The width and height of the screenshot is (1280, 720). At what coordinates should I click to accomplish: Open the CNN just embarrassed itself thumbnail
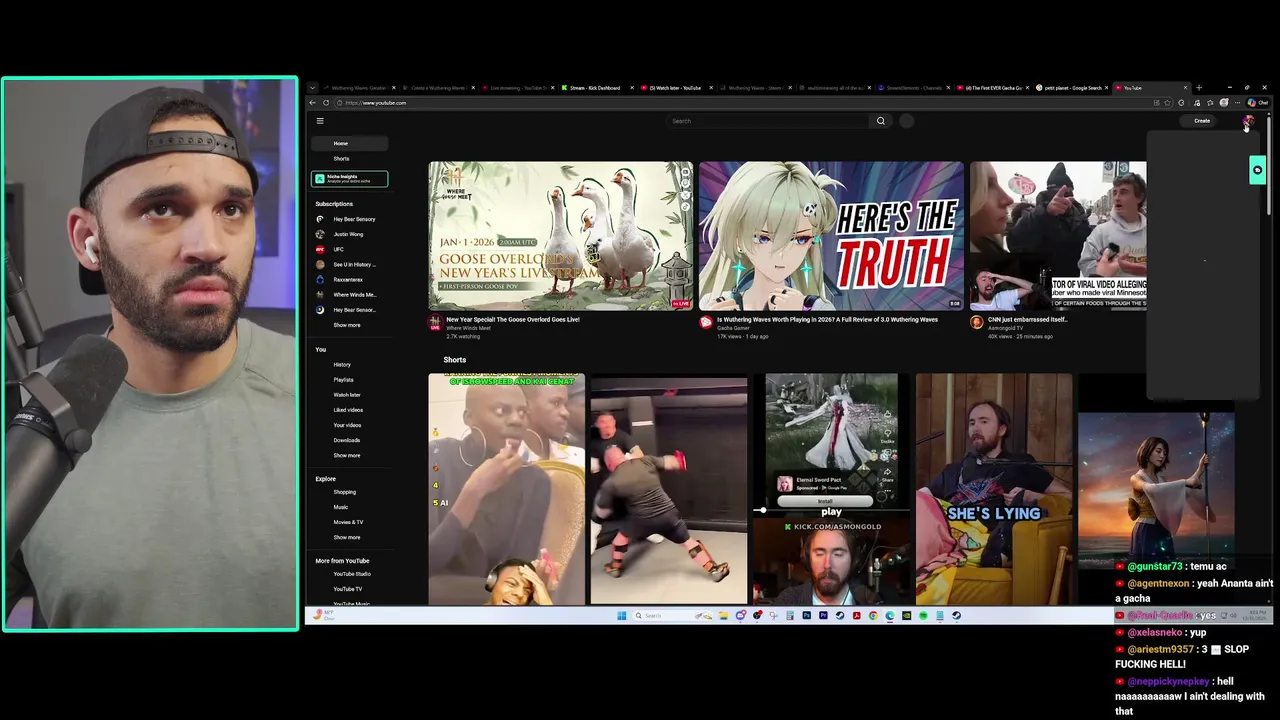[1058, 236]
